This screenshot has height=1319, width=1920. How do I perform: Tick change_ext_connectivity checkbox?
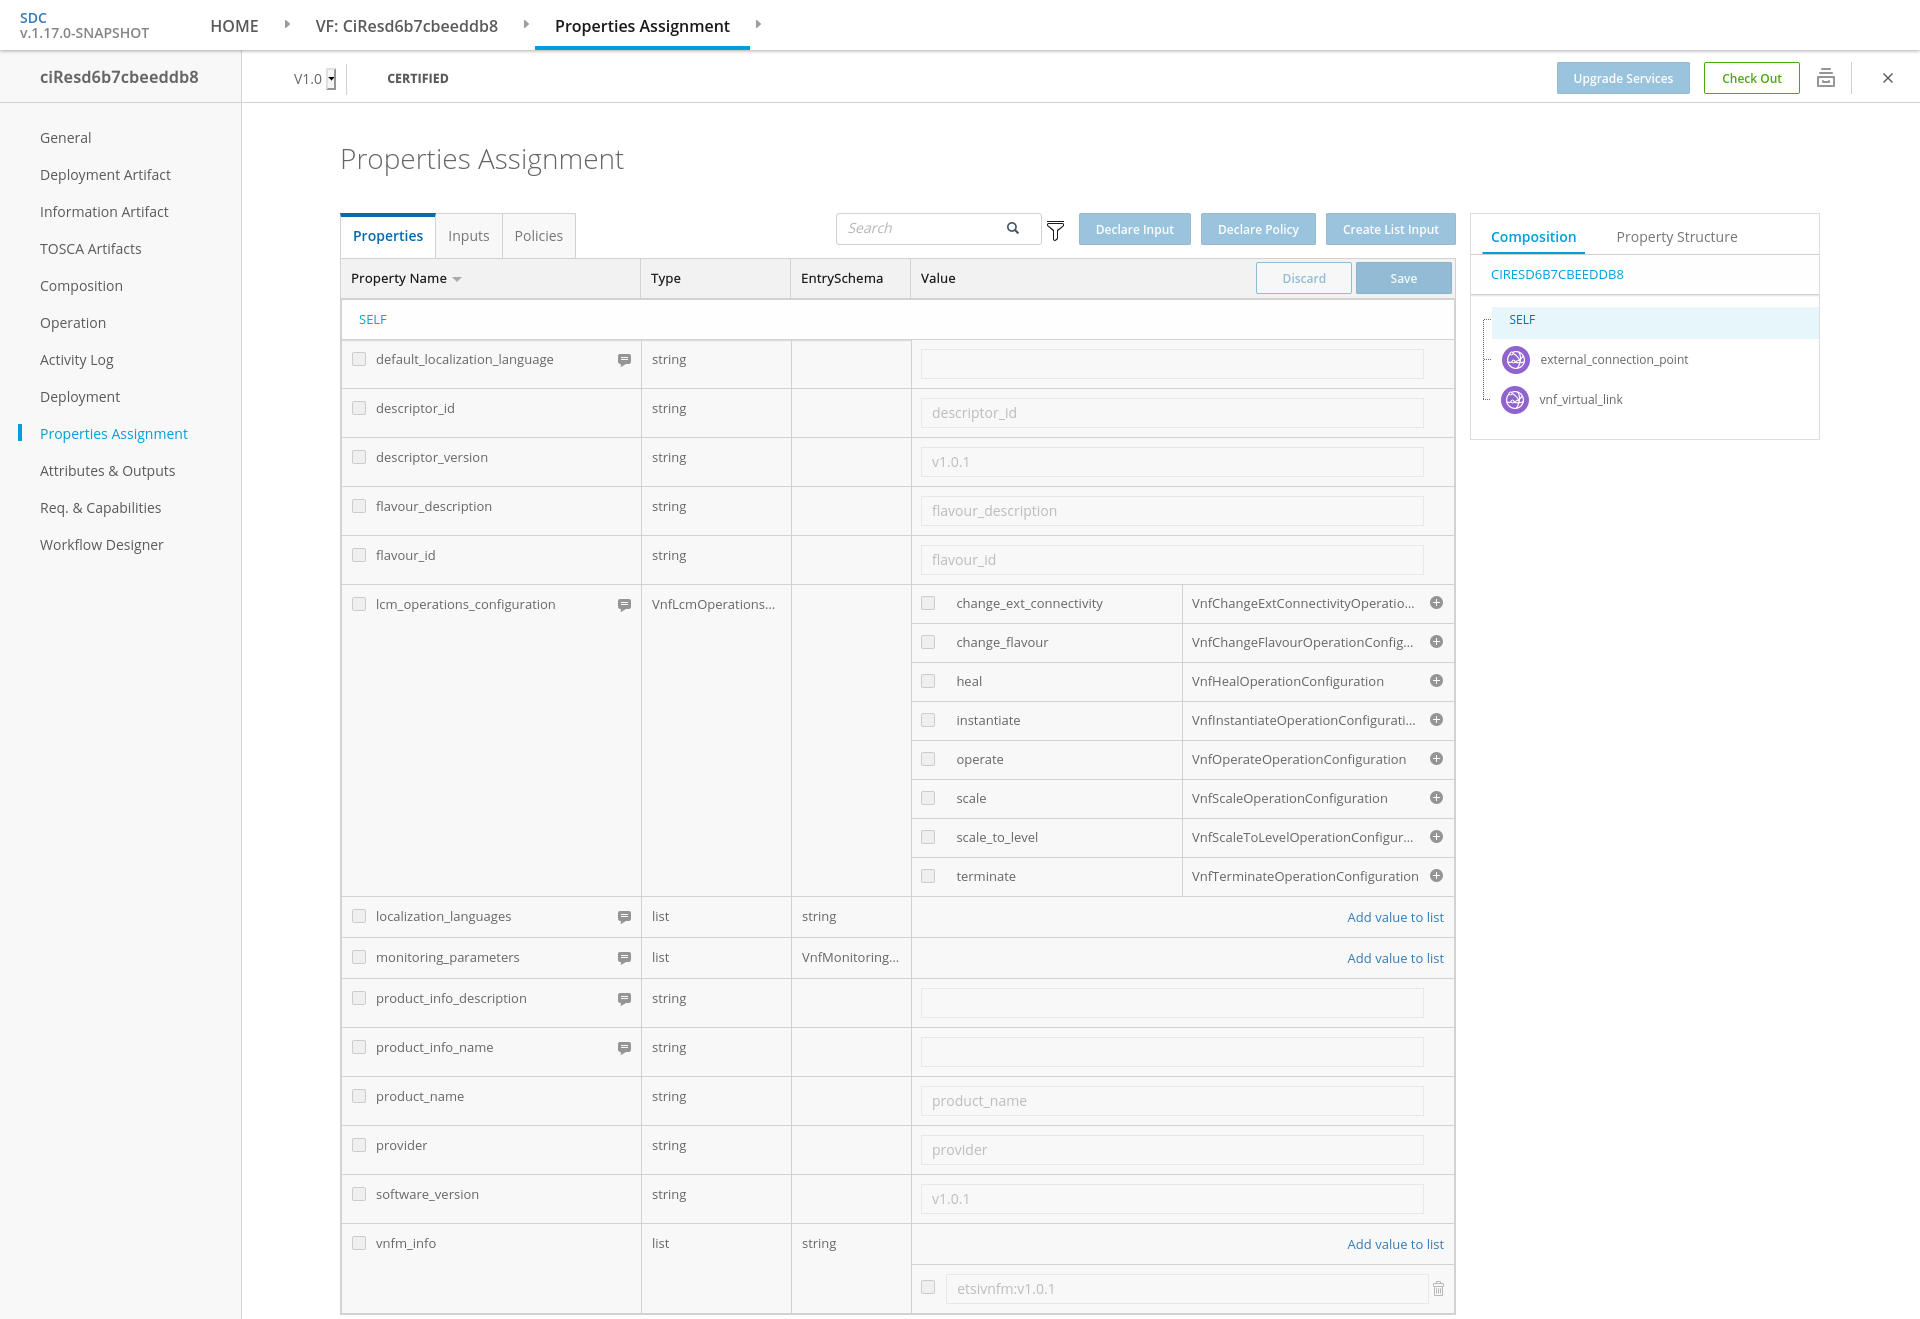928,603
